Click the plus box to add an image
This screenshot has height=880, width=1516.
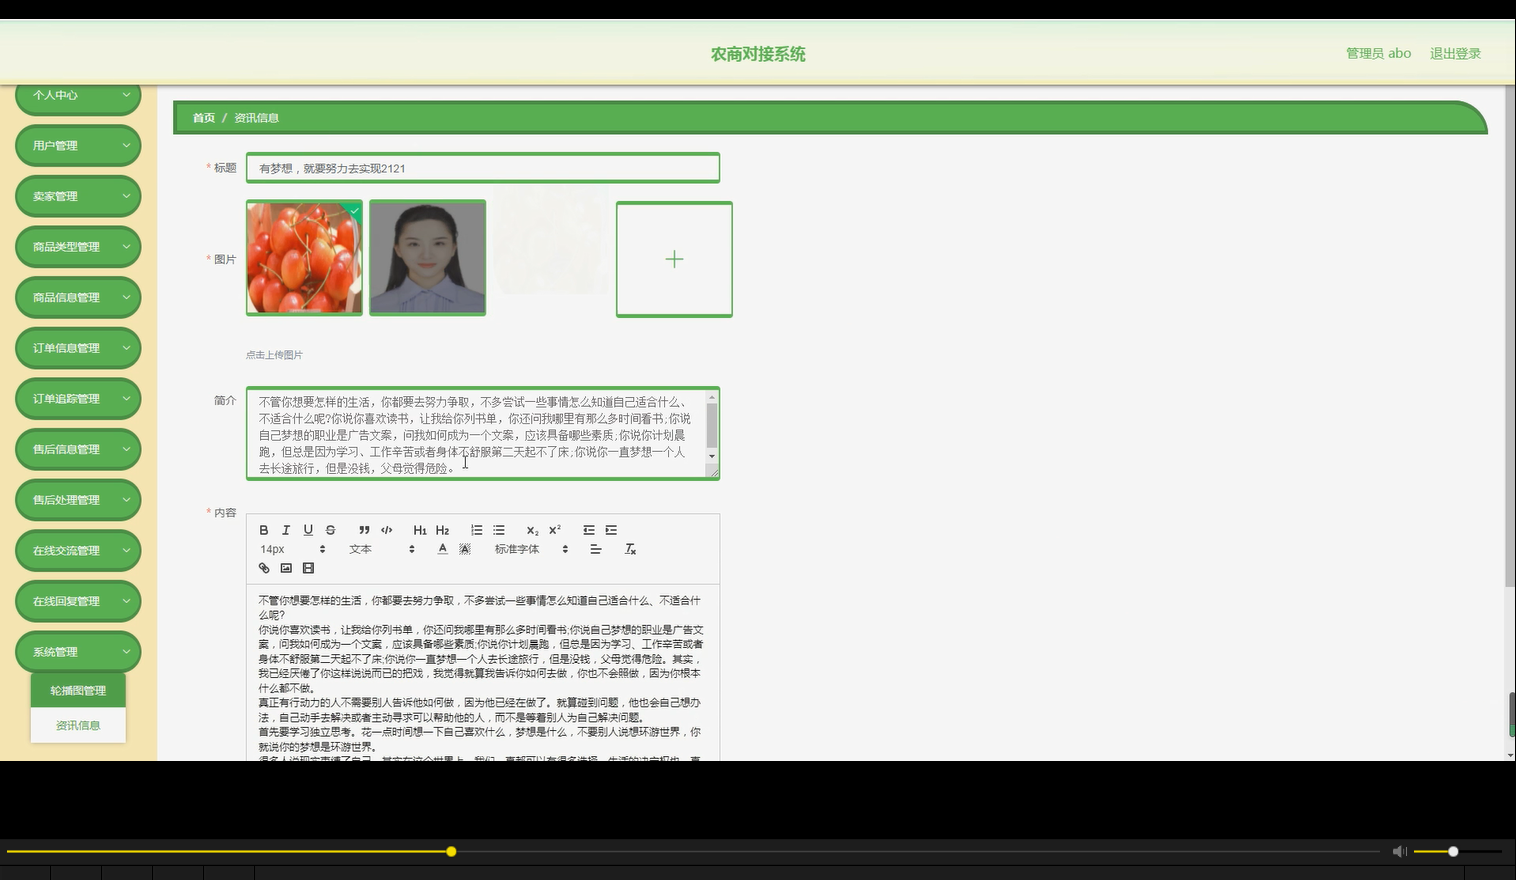674,259
